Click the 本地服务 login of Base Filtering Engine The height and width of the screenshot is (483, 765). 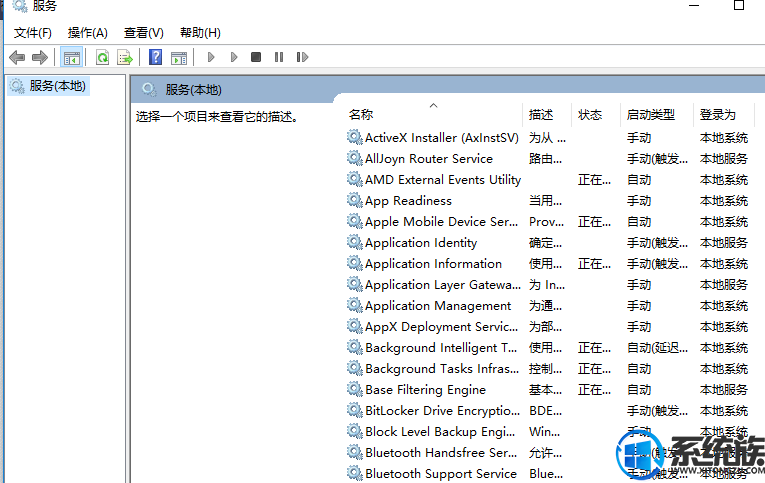pyautogui.click(x=724, y=390)
